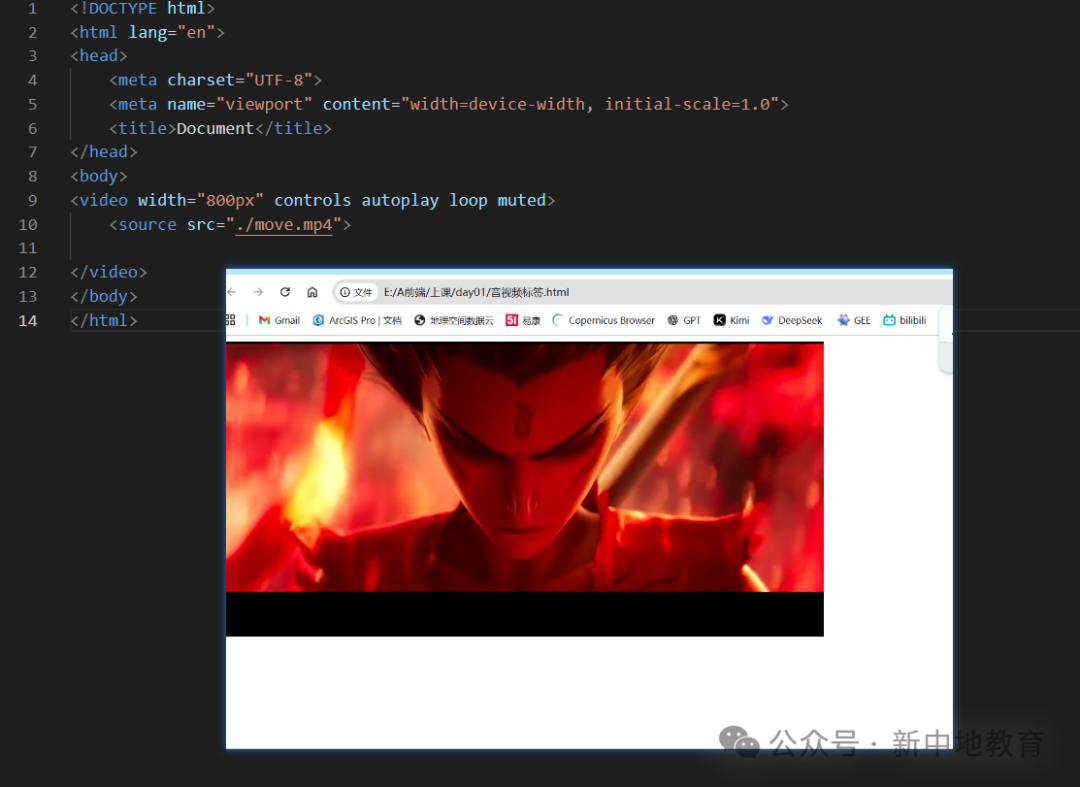Click the "viewport" name value
1080x787 pixels.
point(264,104)
